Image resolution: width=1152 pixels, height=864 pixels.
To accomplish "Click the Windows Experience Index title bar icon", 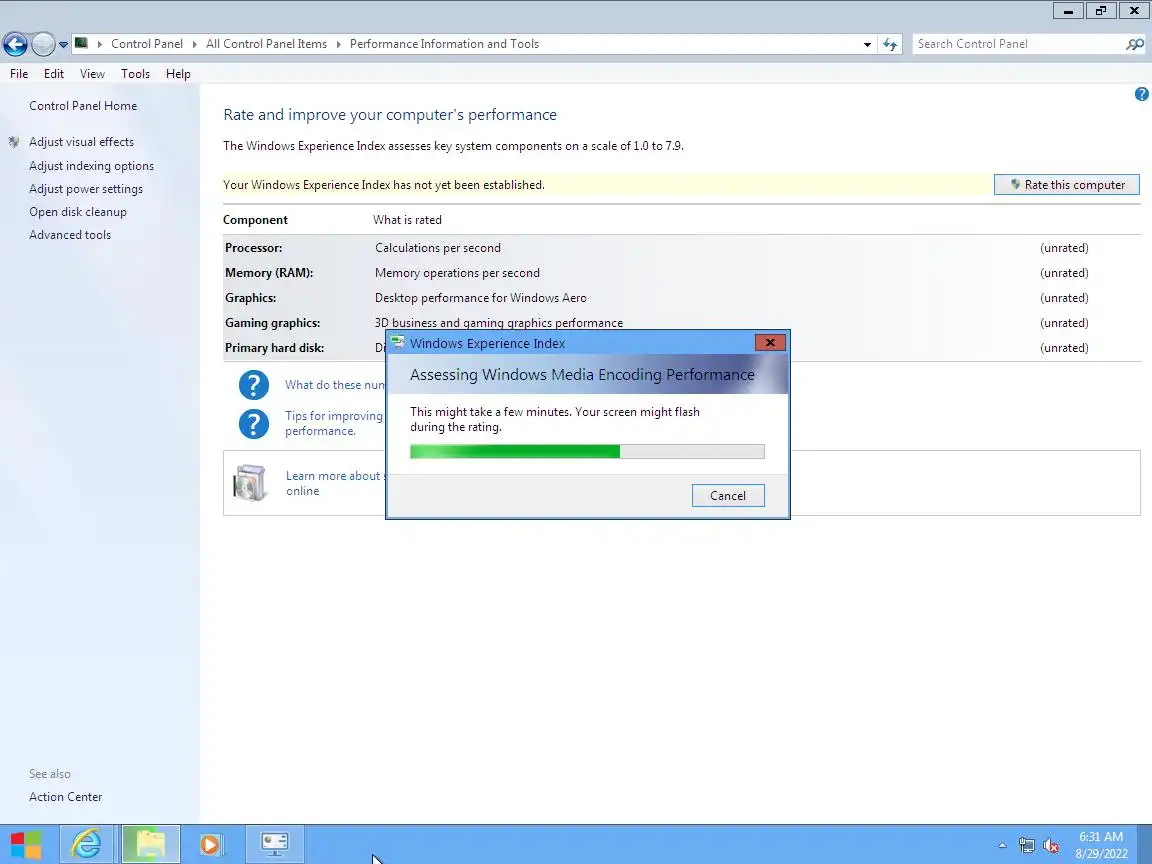I will [398, 342].
